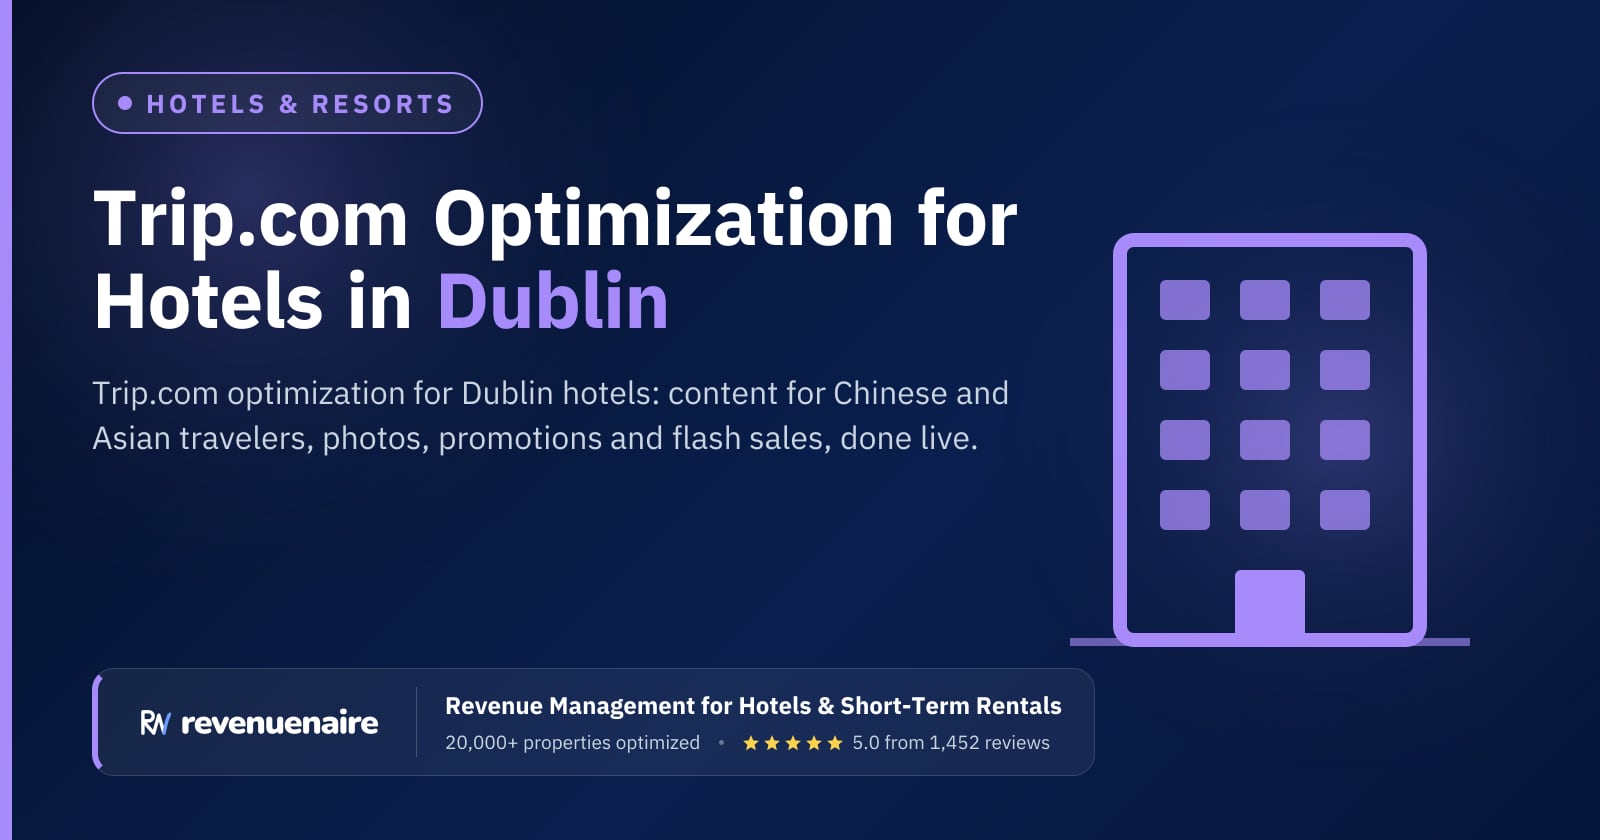Click the purple hotel building illustration
Image resolution: width=1600 pixels, height=840 pixels.
pos(1269,440)
